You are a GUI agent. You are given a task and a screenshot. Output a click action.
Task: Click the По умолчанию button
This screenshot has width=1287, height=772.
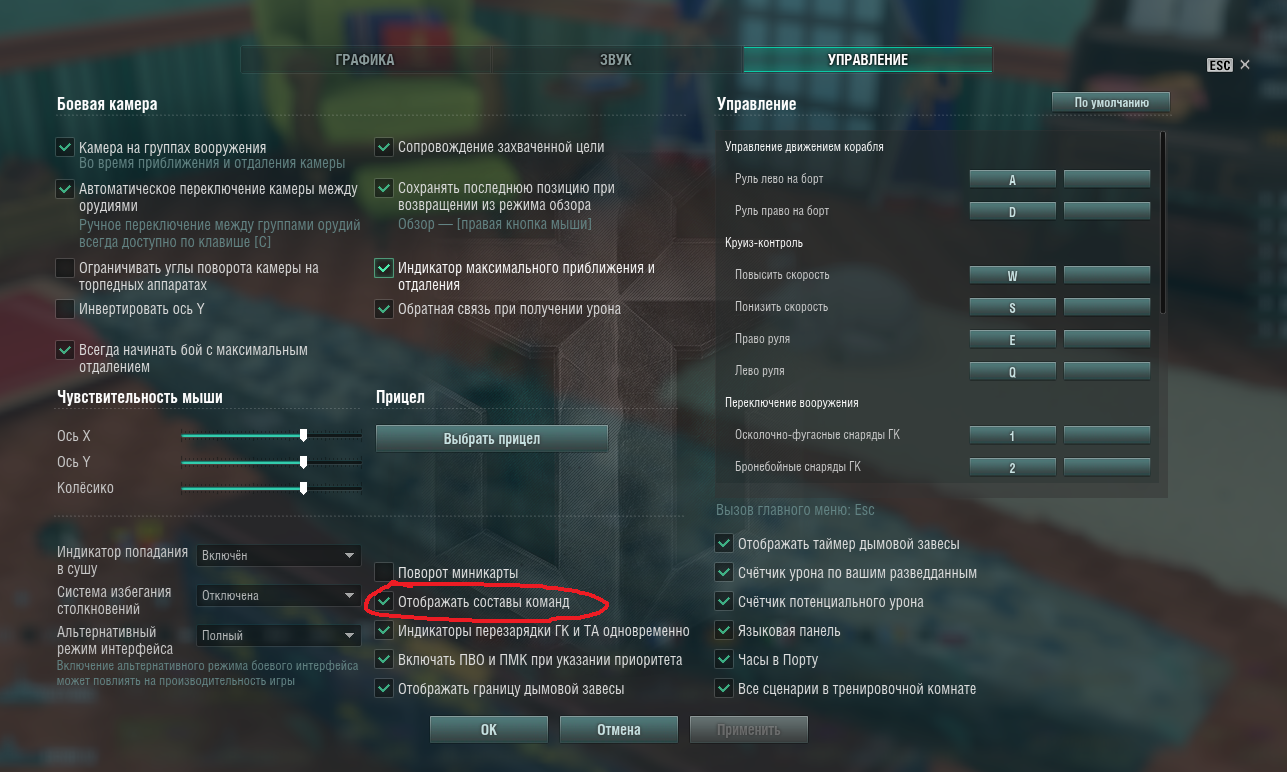1110,102
